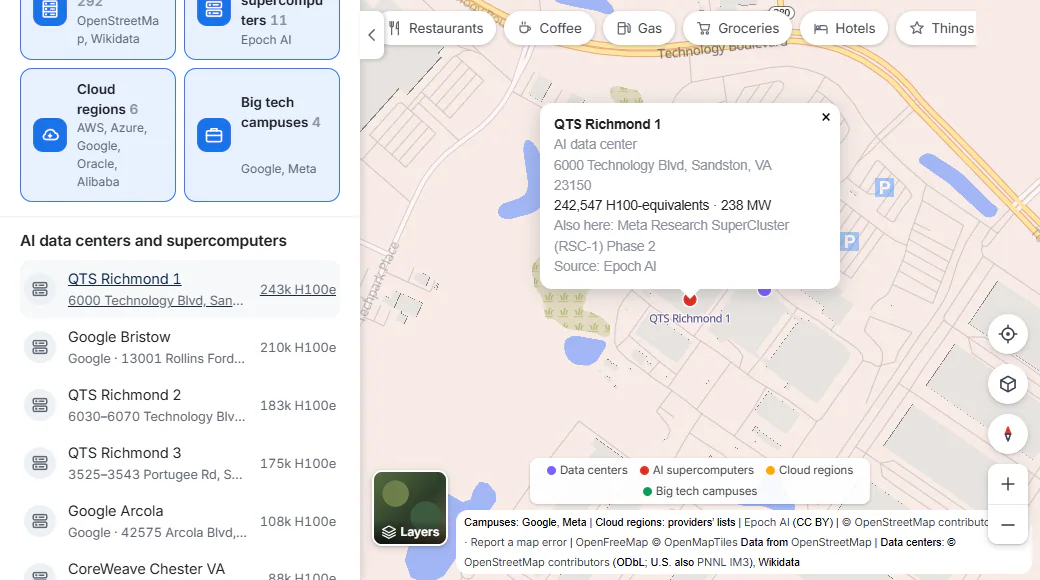Click the cloud icon on Cloud regions card
Screen dimensions: 1040x580
[x=50, y=135]
